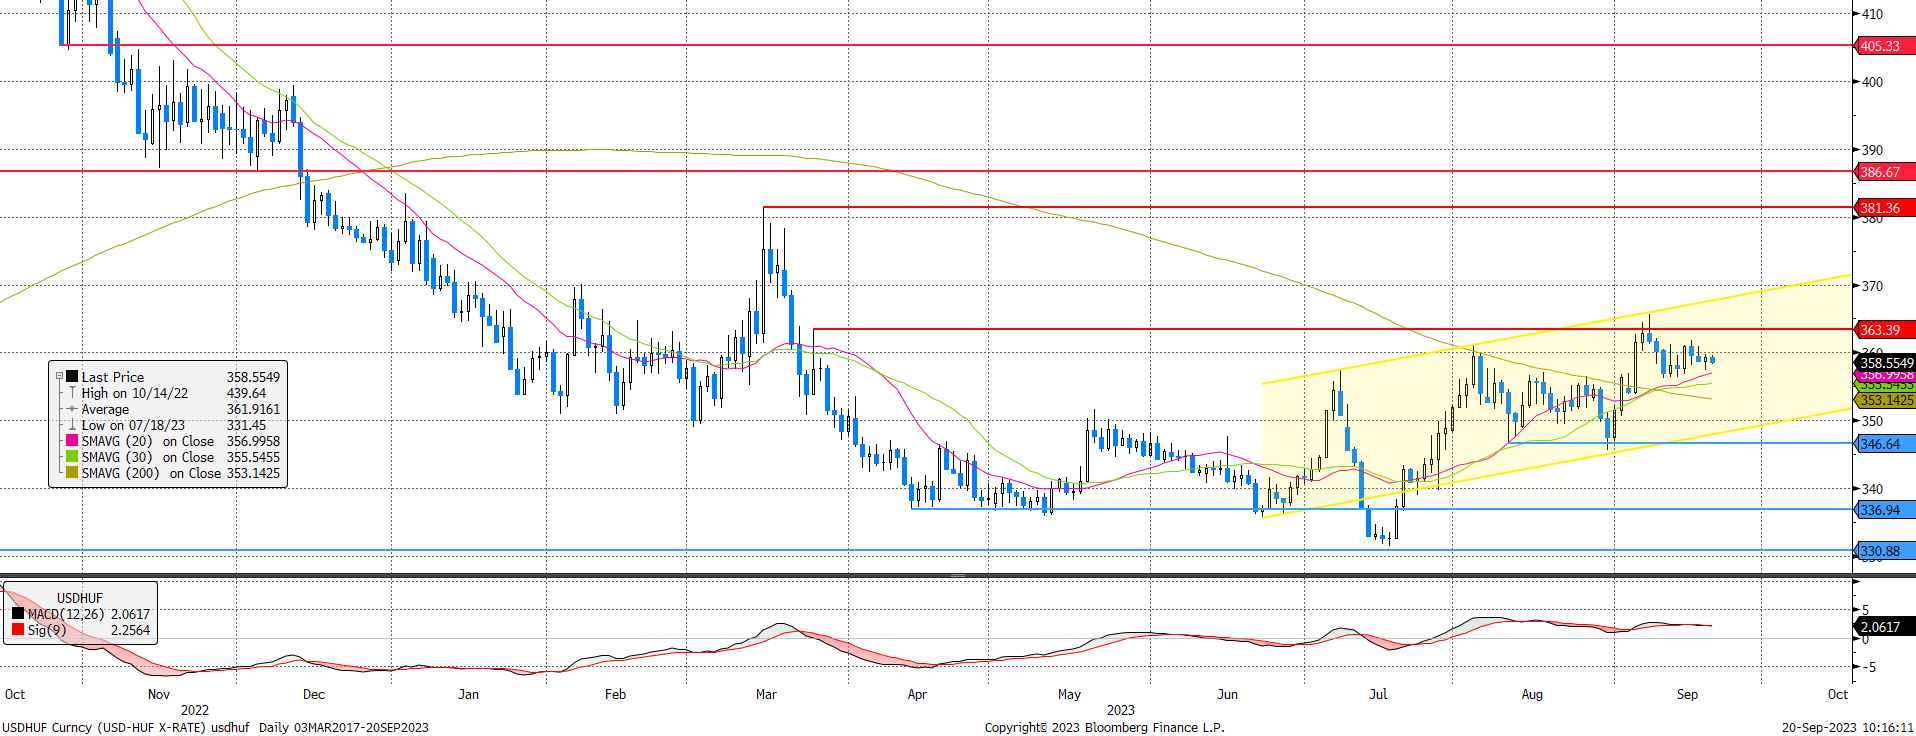Click the Feb month label on the time axis

coord(615,694)
